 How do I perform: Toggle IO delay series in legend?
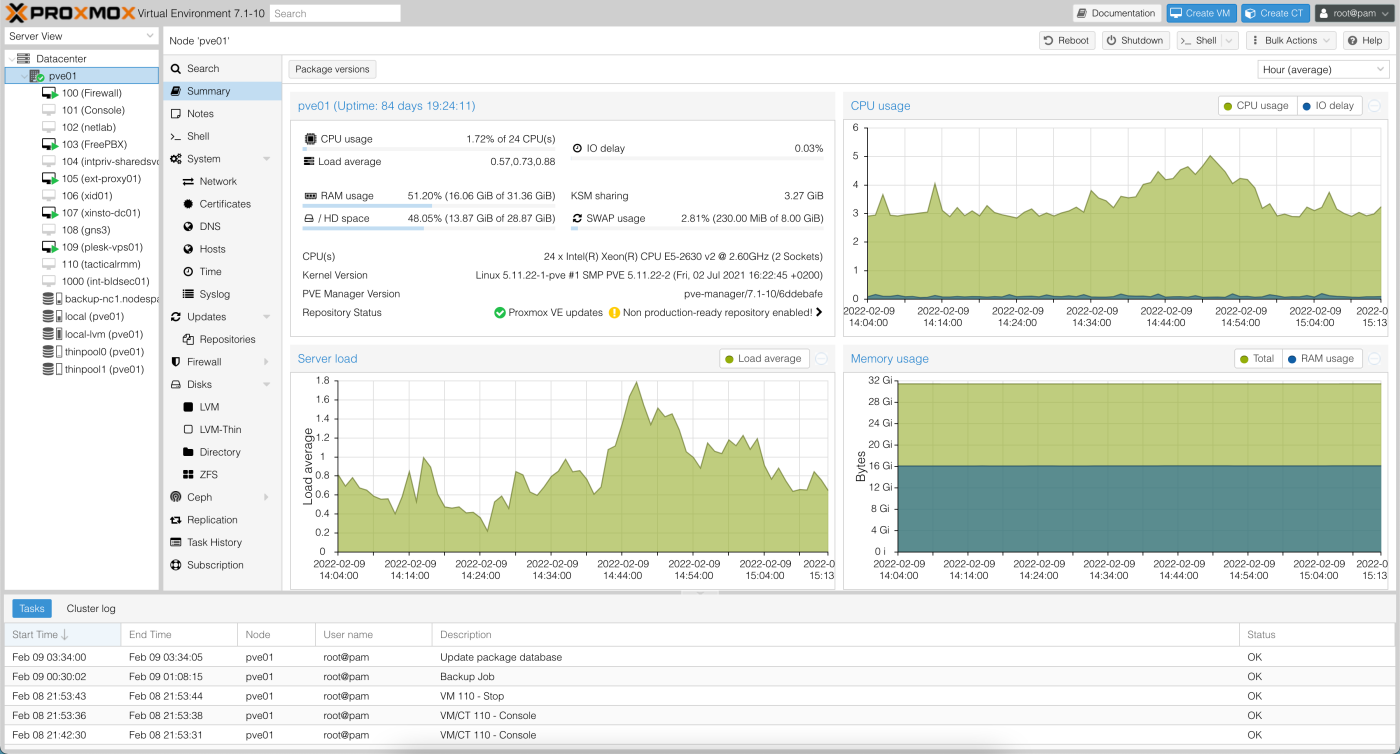click(x=1330, y=106)
